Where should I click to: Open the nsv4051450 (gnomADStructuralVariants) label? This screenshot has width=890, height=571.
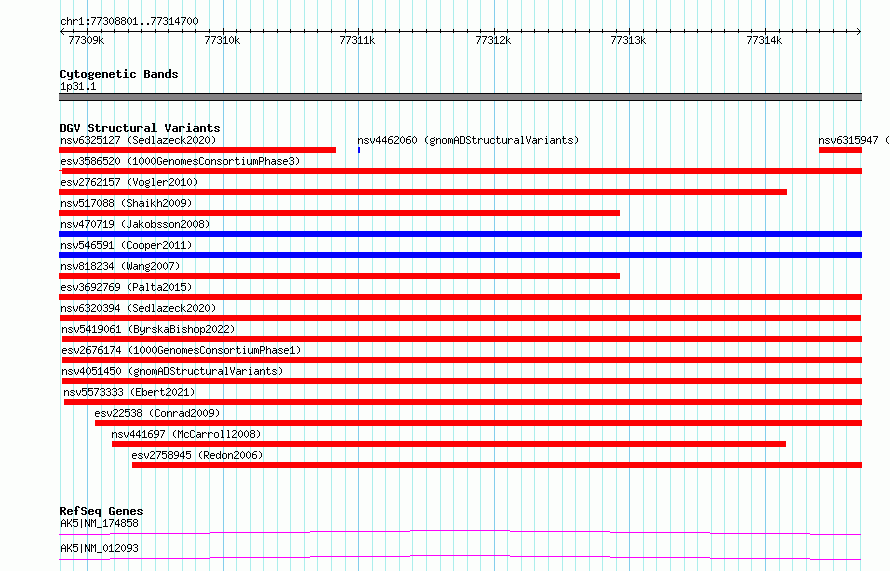[172, 371]
